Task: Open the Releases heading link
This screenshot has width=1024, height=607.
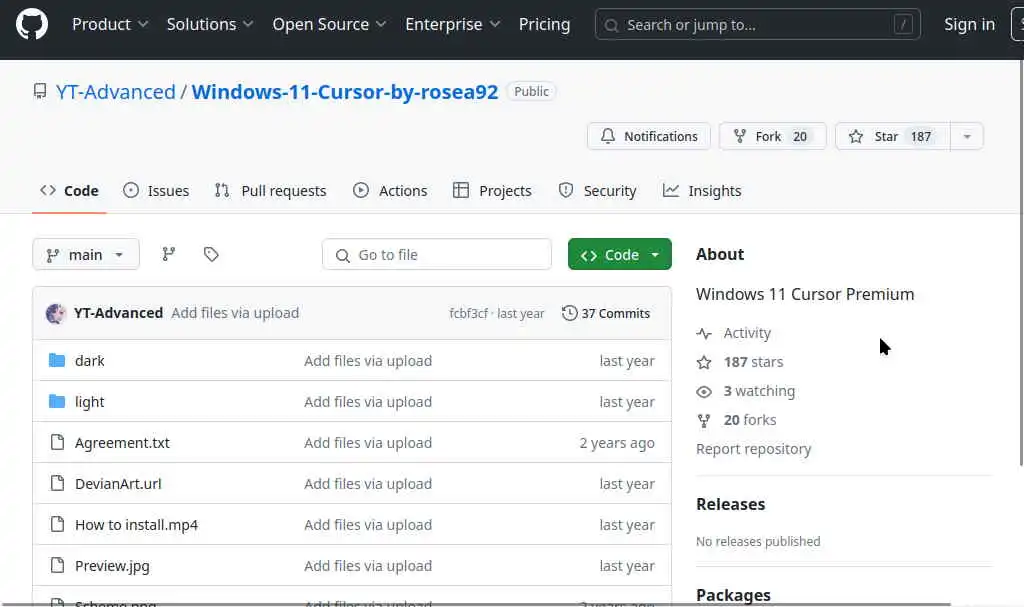Action: (x=730, y=504)
